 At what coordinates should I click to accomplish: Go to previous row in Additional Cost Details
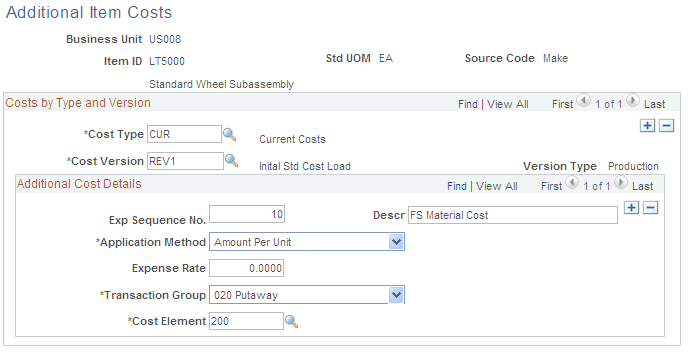tap(572, 182)
